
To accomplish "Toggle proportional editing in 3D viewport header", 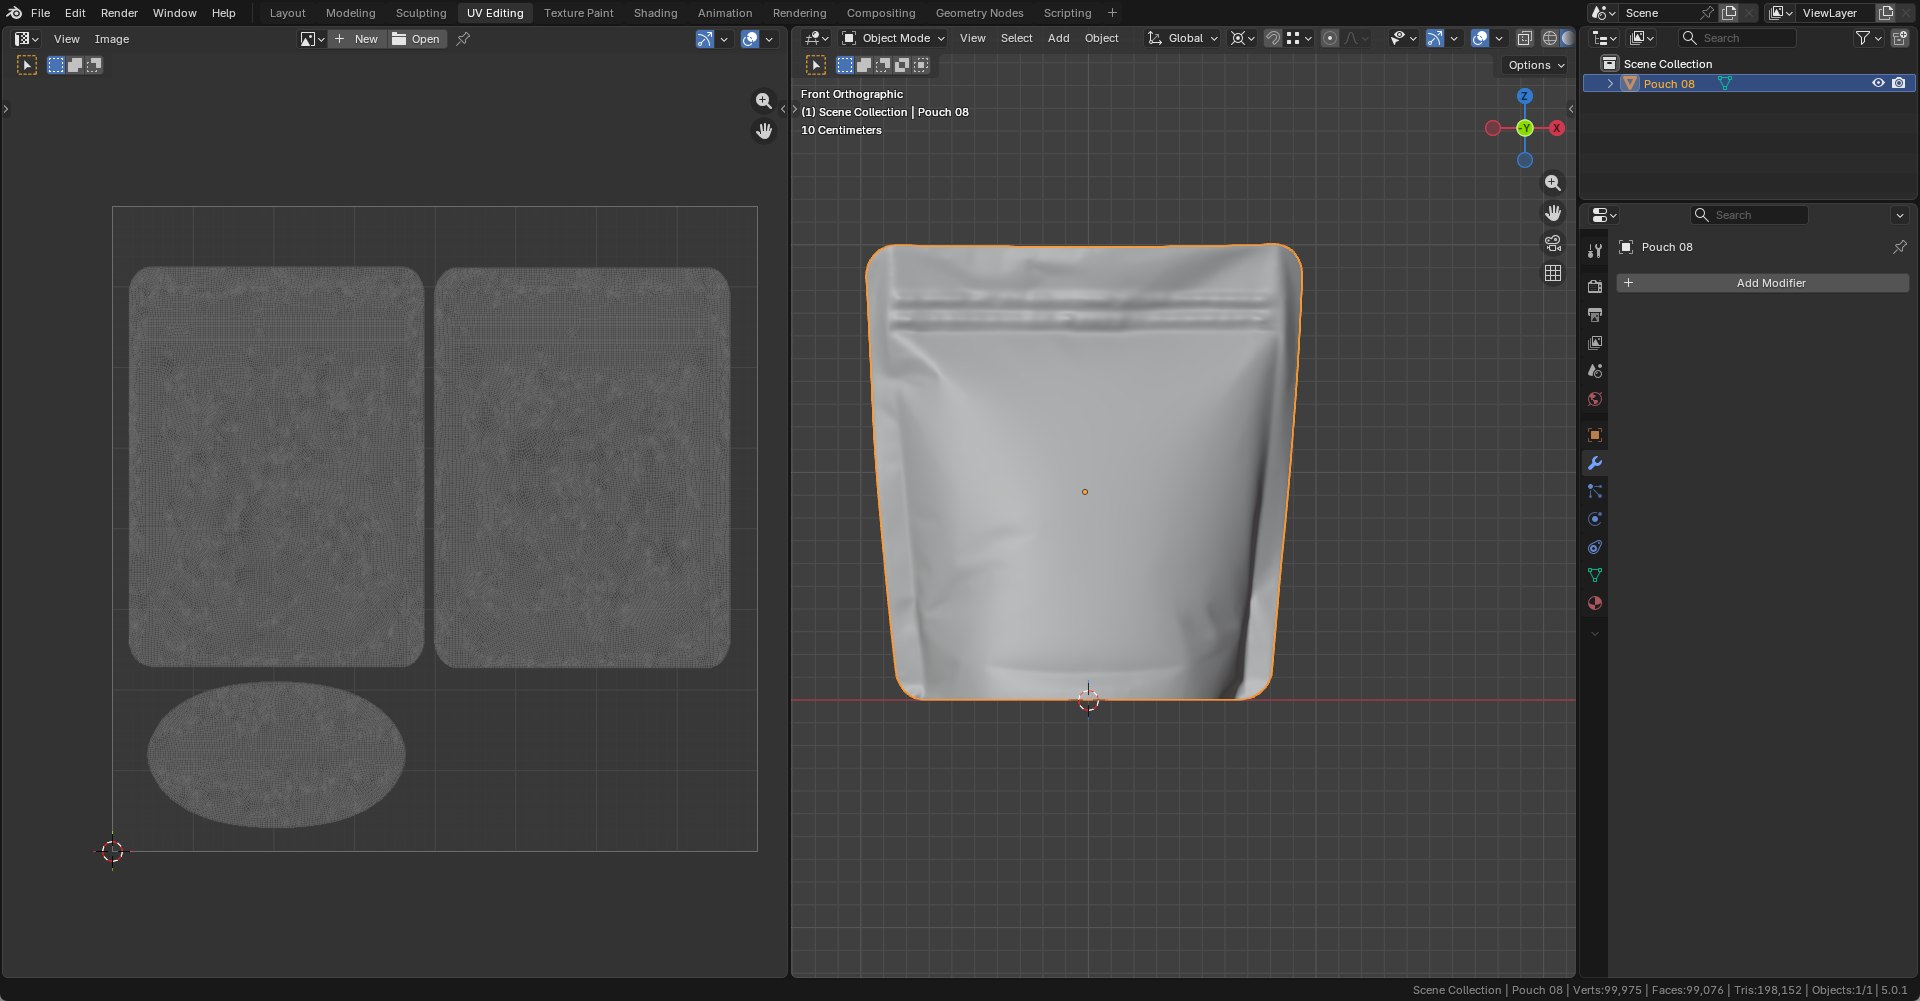I will coord(1329,38).
